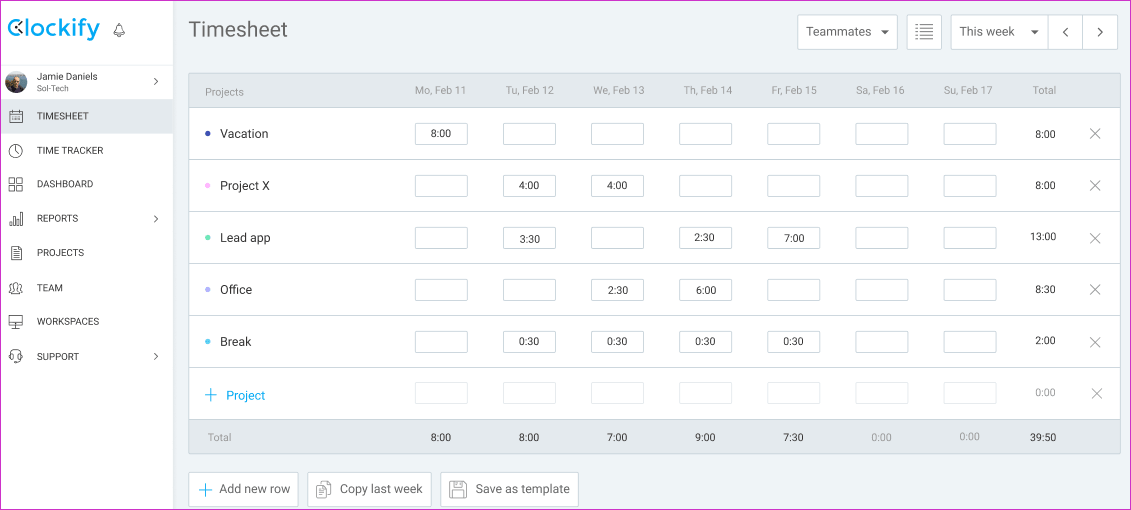Screen dimensions: 1131x510
Task: Expand the Reports submenu chevron
Action: (x=156, y=219)
